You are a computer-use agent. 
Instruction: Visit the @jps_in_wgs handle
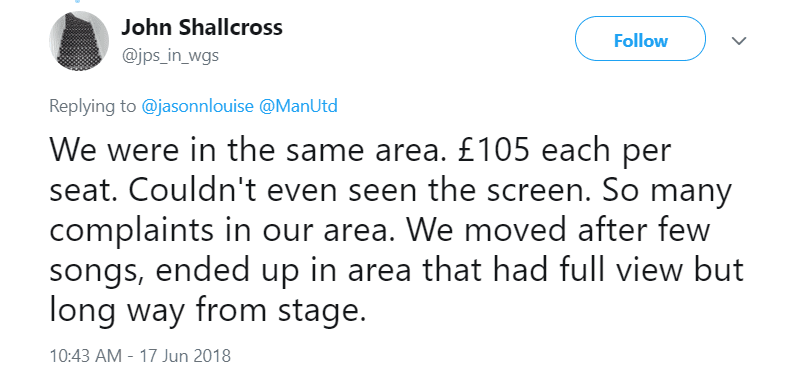170,55
